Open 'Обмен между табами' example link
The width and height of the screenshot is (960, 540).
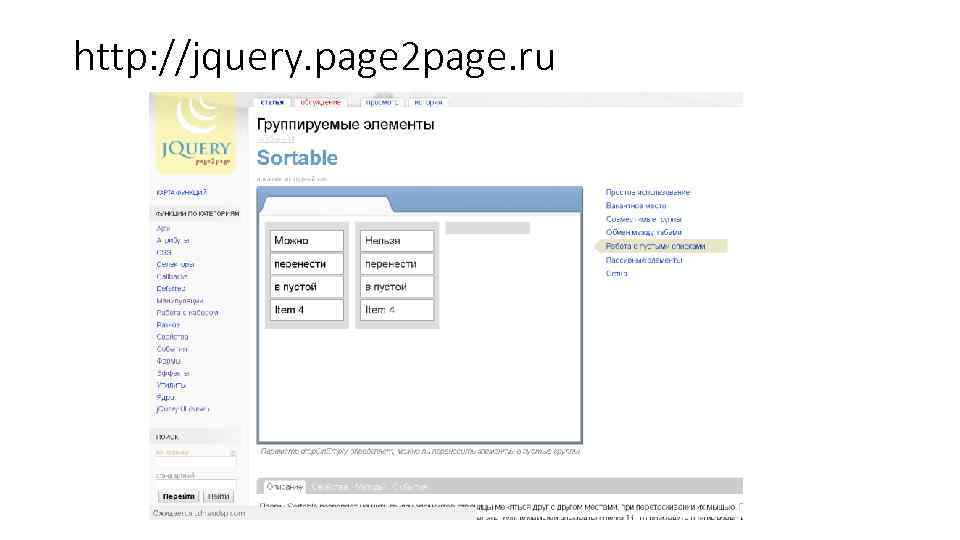[643, 233]
